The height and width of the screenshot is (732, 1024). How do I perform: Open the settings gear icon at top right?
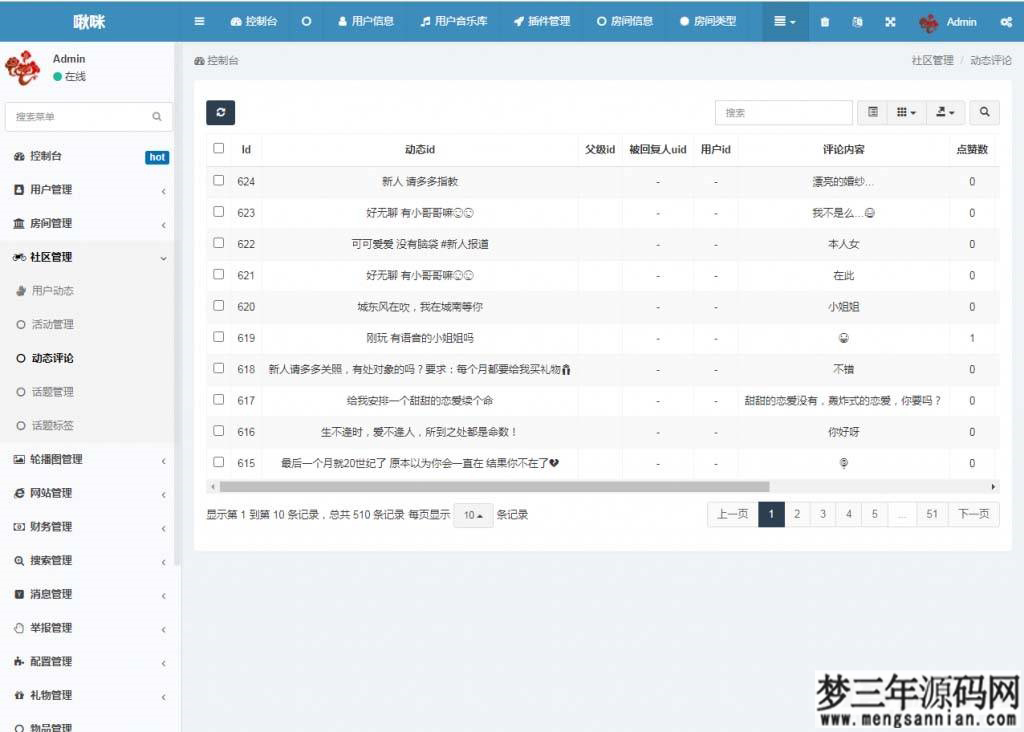(1006, 21)
